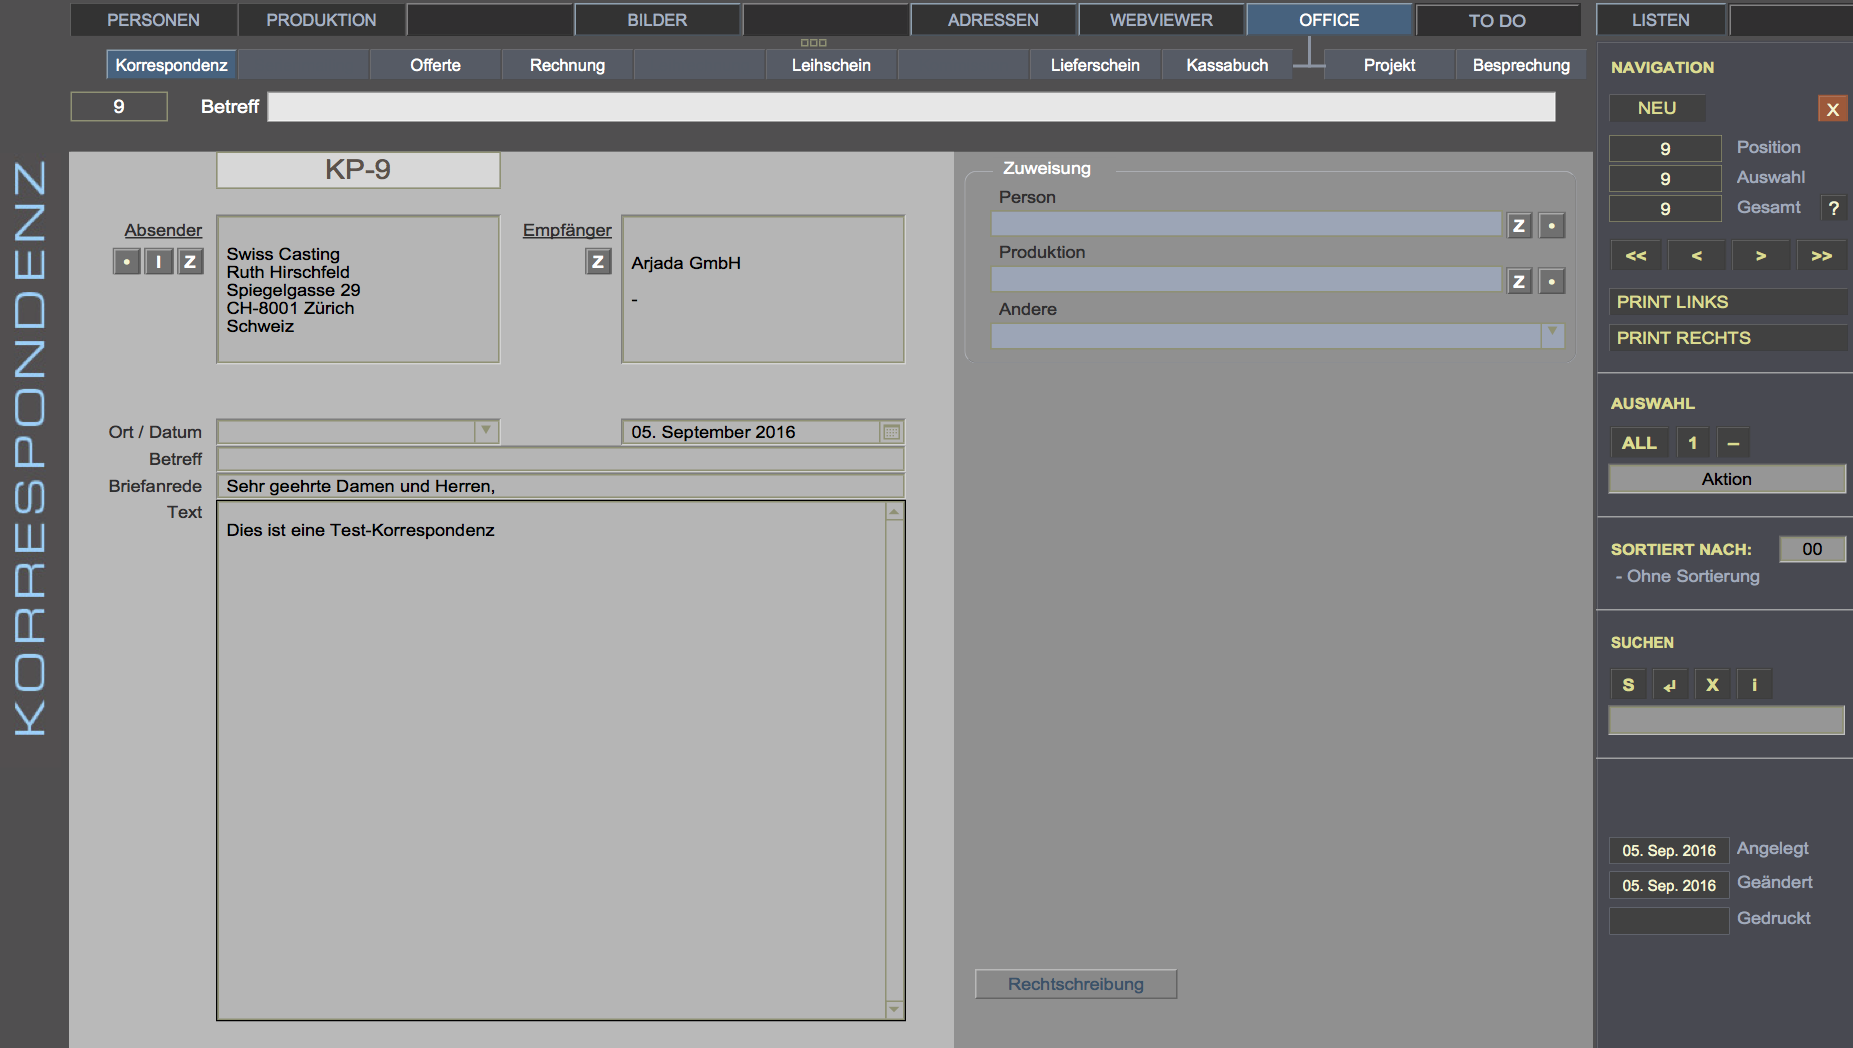1853x1048 pixels.
Task: Switch to the Rechnung tab
Action: (567, 65)
